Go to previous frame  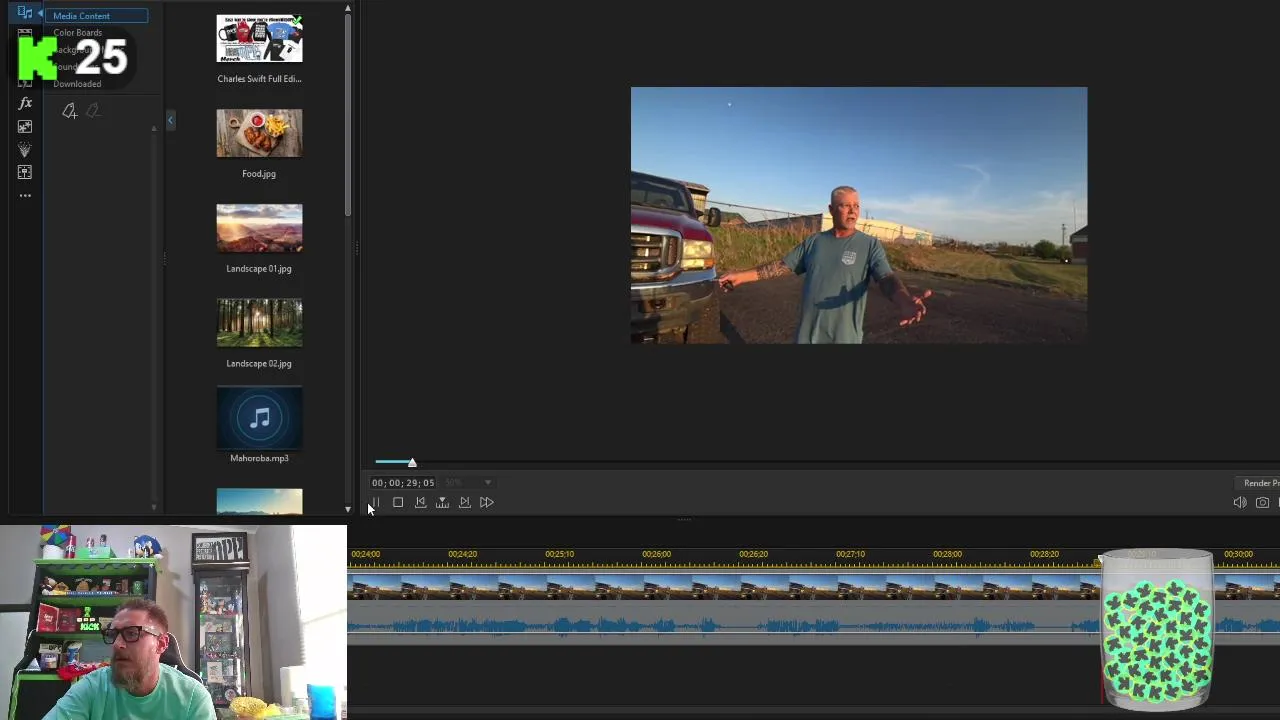[x=420, y=502]
